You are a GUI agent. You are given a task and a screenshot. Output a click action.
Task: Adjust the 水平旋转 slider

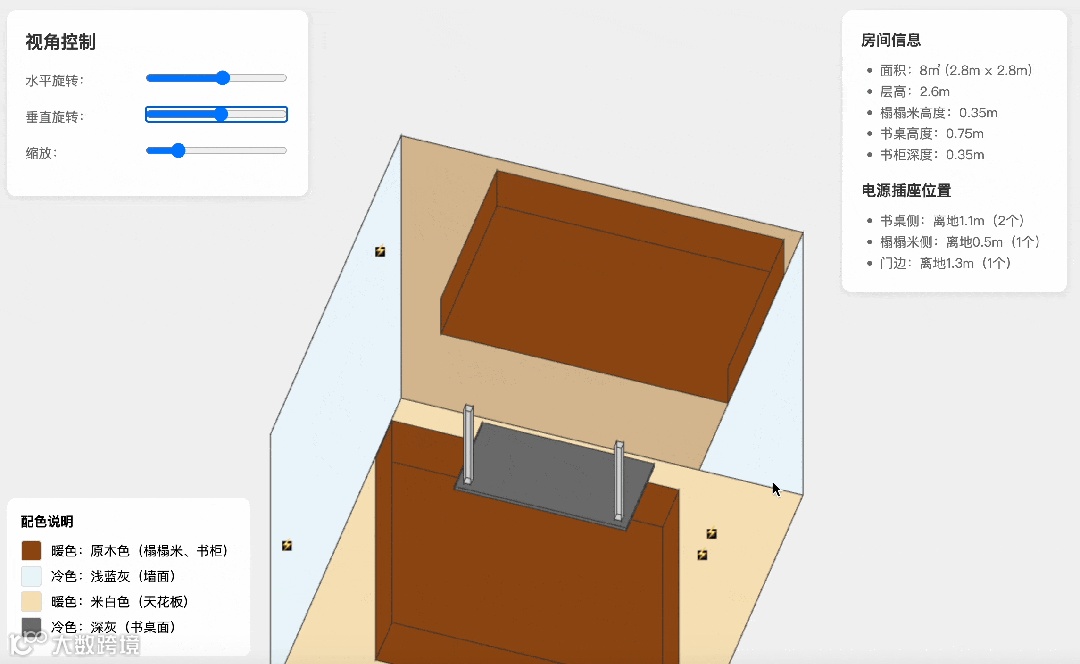point(216,78)
